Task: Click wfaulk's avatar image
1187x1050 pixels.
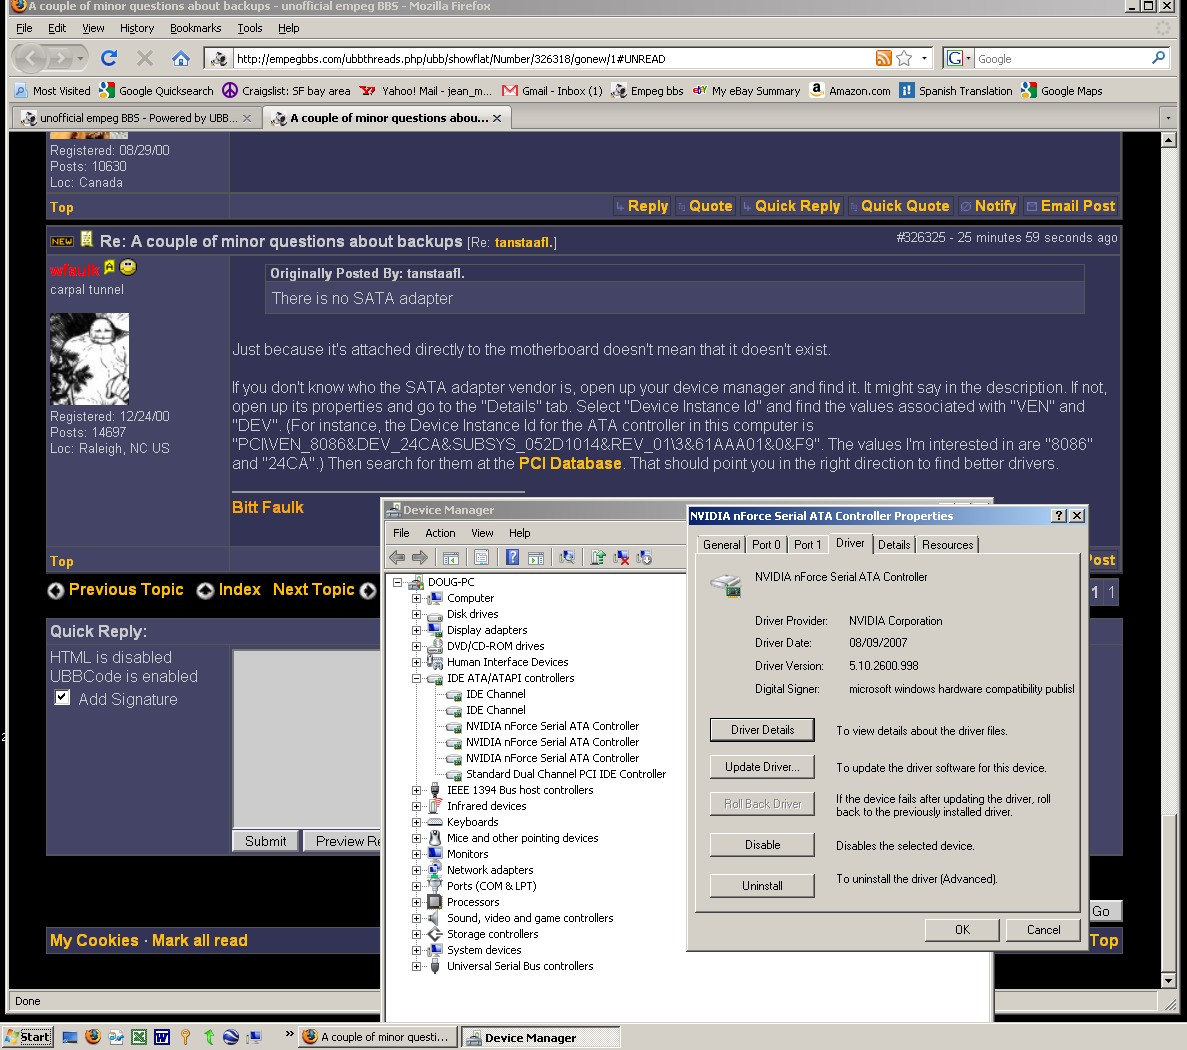Action: (x=89, y=359)
